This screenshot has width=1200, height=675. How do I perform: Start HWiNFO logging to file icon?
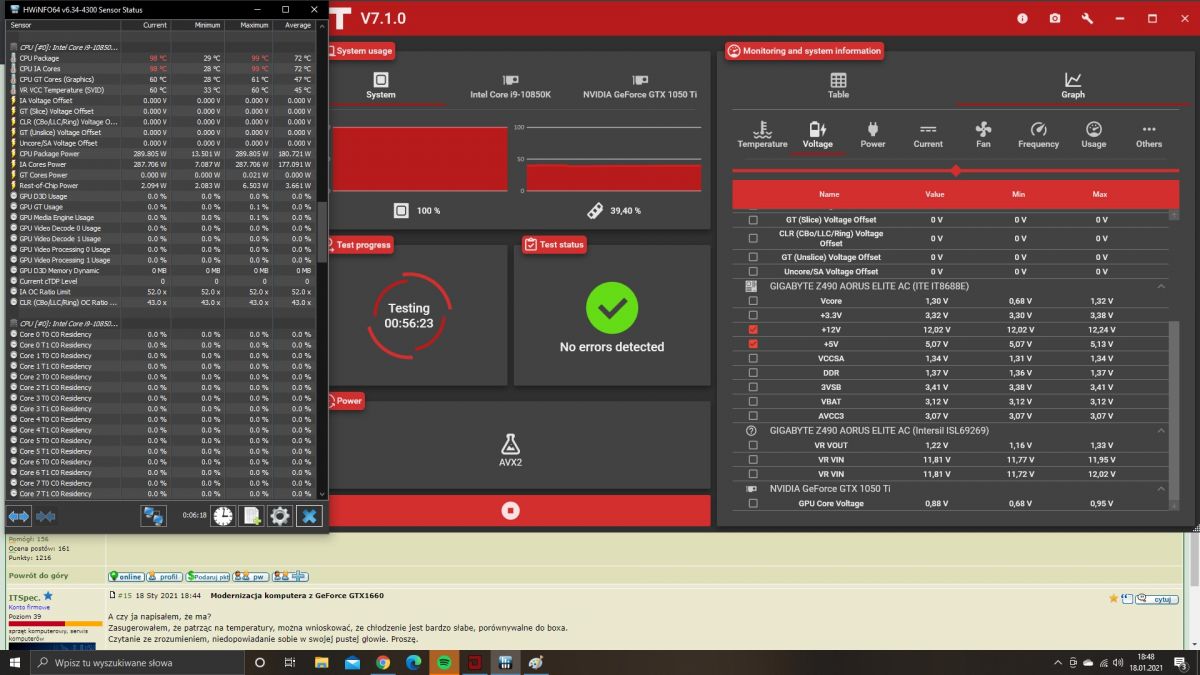pyautogui.click(x=252, y=516)
